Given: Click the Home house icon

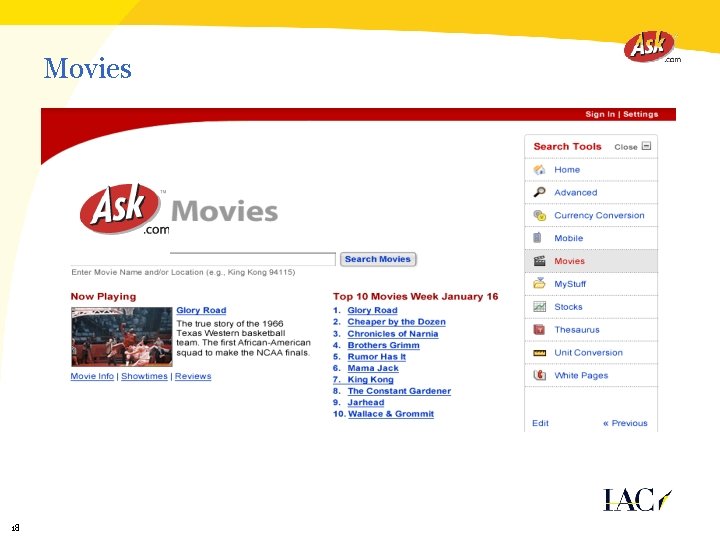Looking at the screenshot, I should [x=540, y=169].
